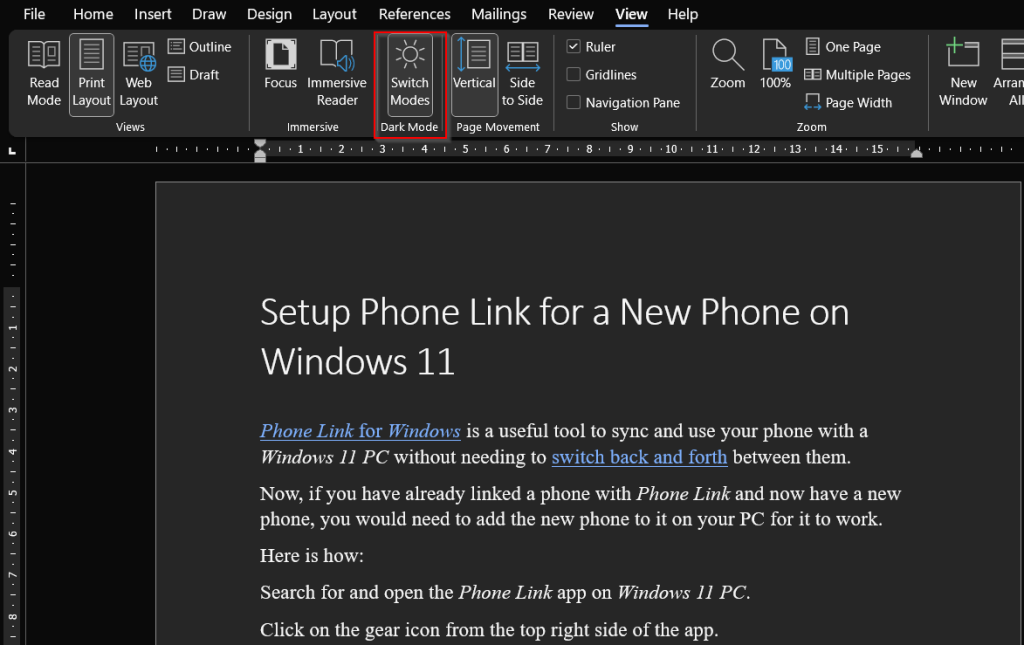Click the 'Click on the gear icon' sentence
This screenshot has height=645, width=1024.
tap(489, 629)
